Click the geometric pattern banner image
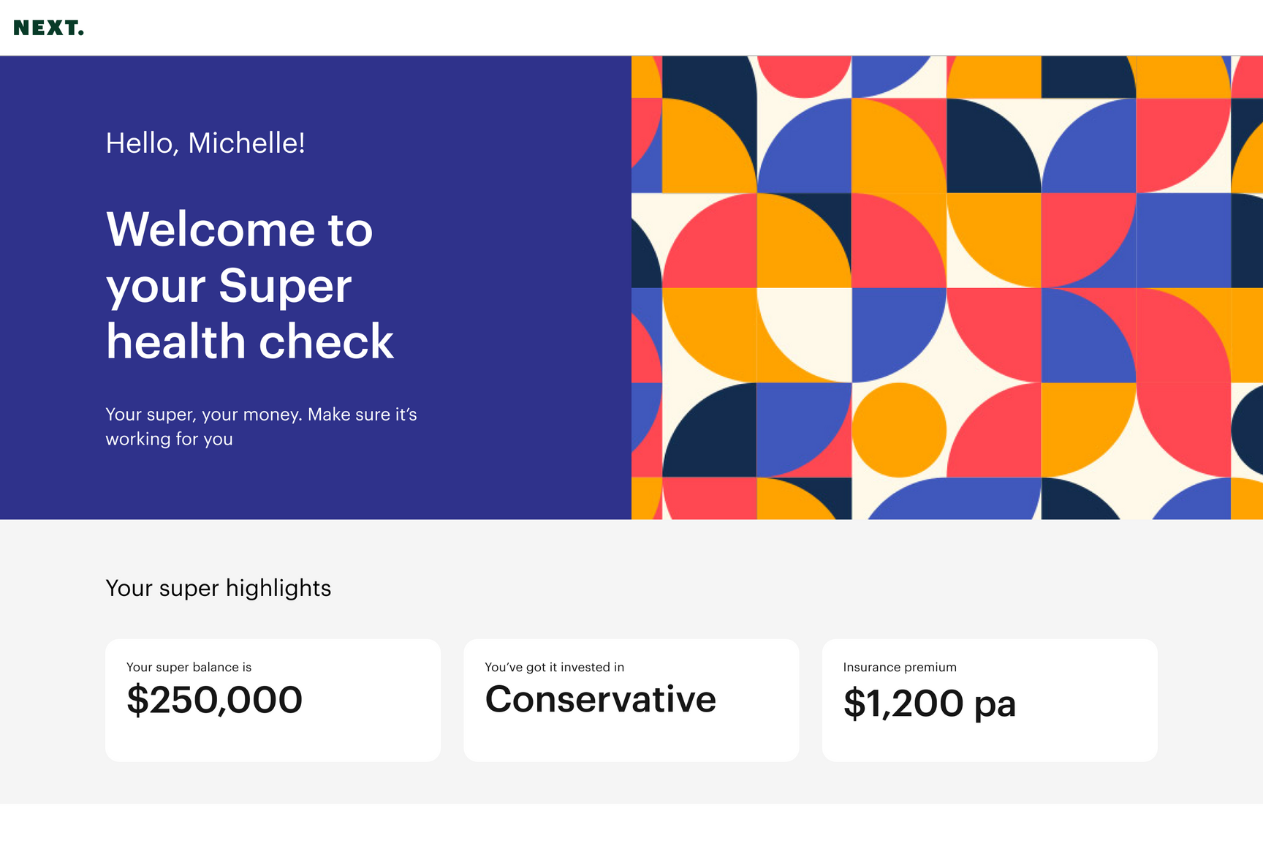Image resolution: width=1263 pixels, height=866 pixels. coord(947,288)
